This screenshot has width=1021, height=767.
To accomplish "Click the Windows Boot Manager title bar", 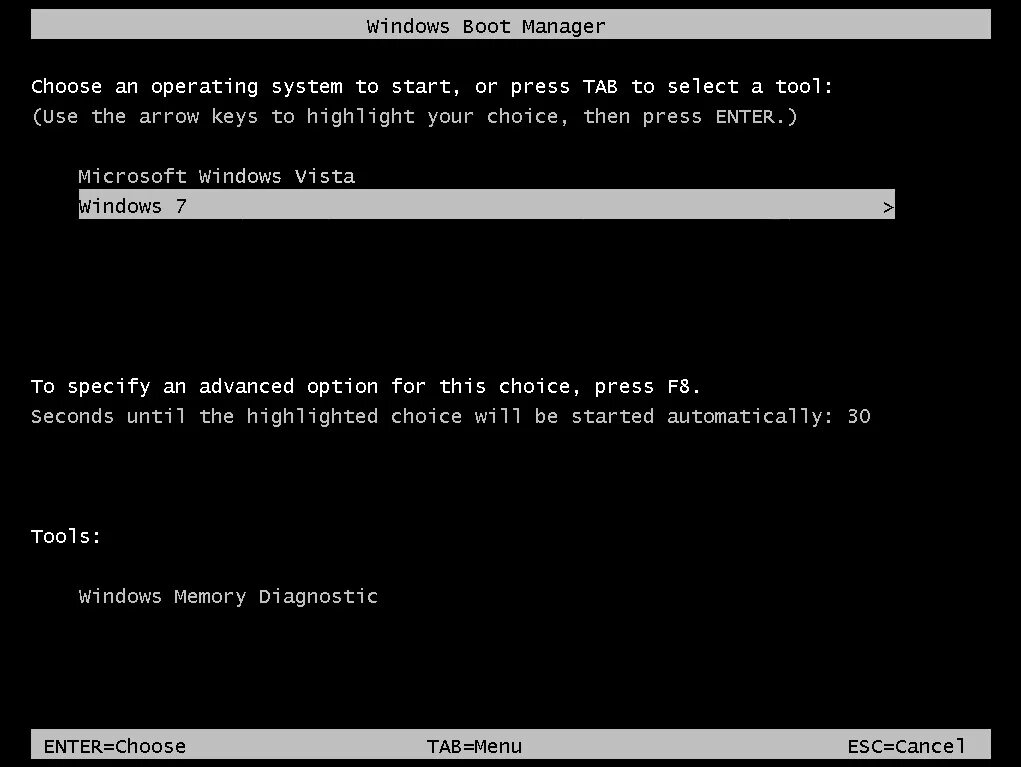I will coord(510,24).
